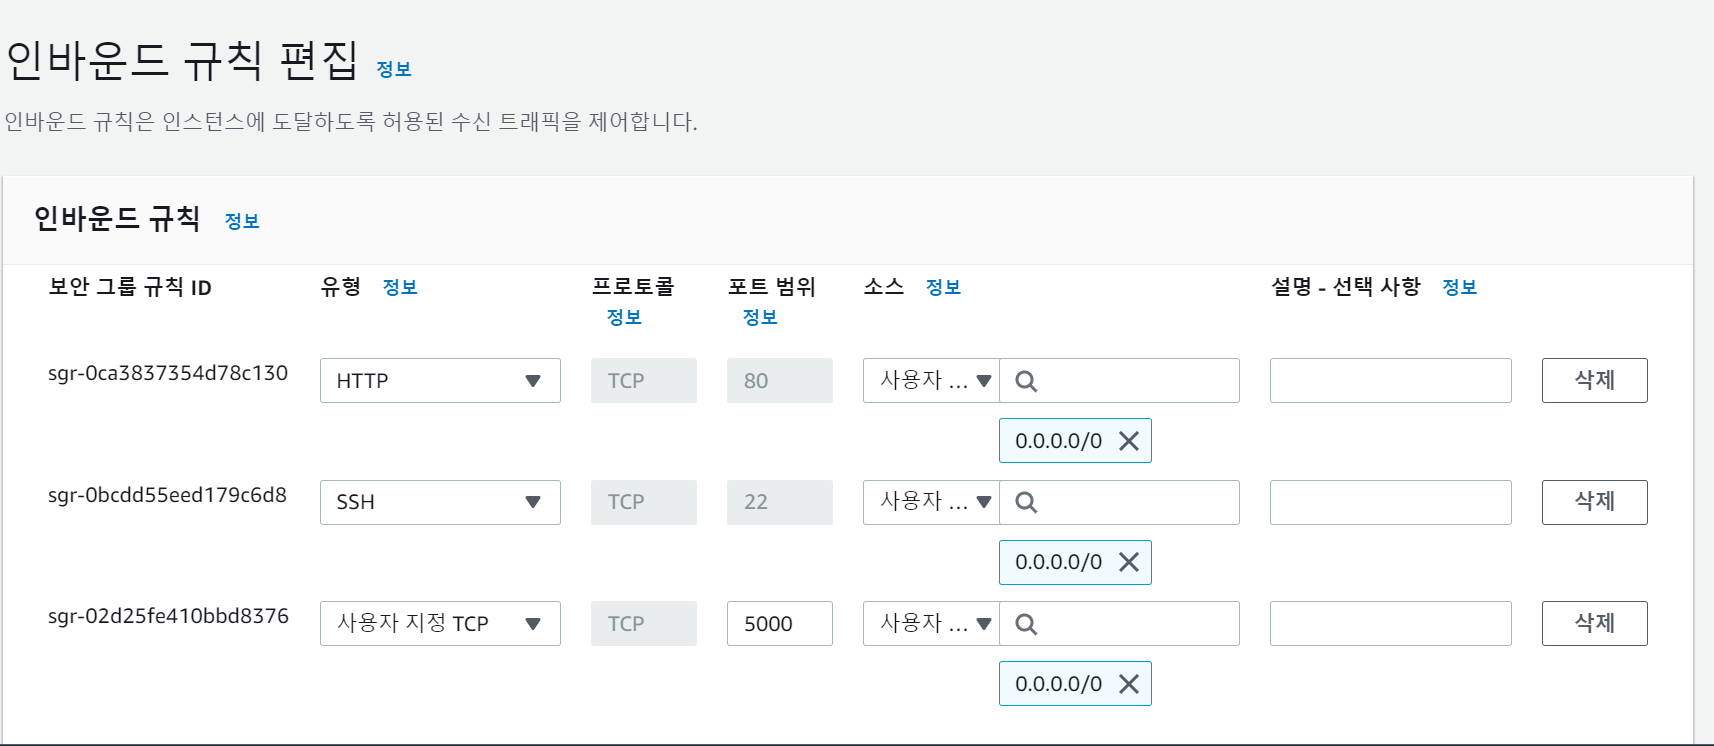1714x746 pixels.
Task: Click search icon in port 5000 rule source field
Action: point(1026,624)
